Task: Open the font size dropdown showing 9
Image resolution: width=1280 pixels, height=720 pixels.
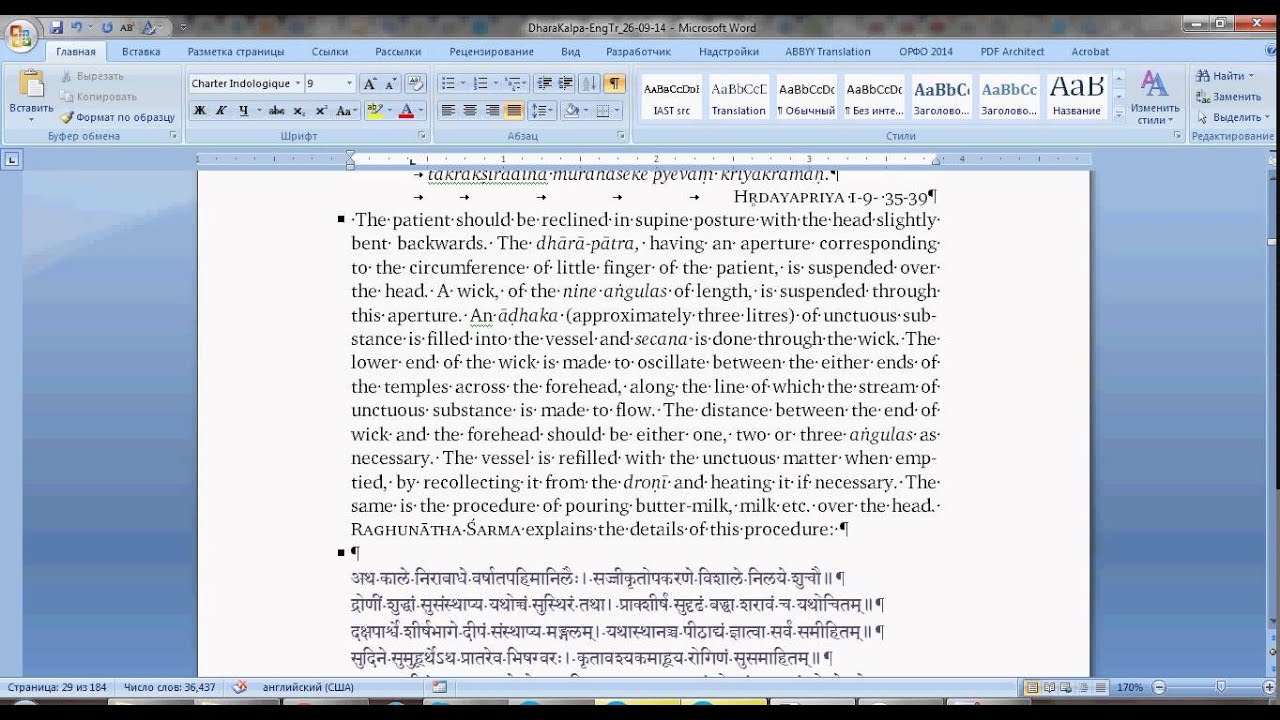Action: [x=349, y=84]
